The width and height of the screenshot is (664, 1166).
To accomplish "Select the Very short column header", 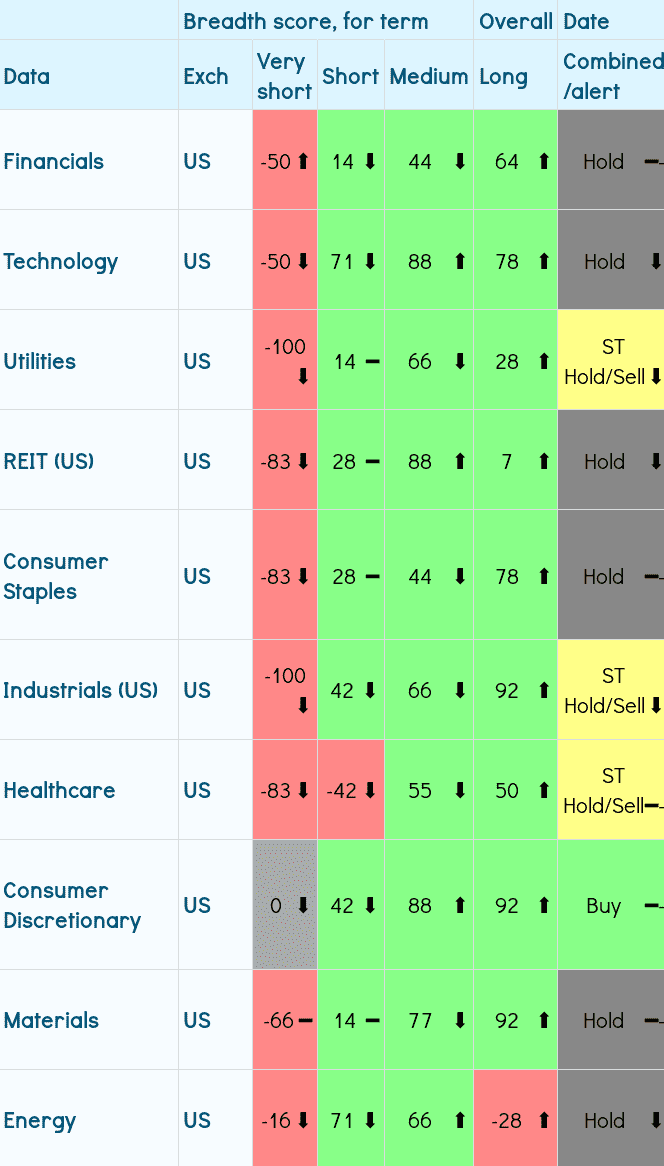I will coord(284,76).
